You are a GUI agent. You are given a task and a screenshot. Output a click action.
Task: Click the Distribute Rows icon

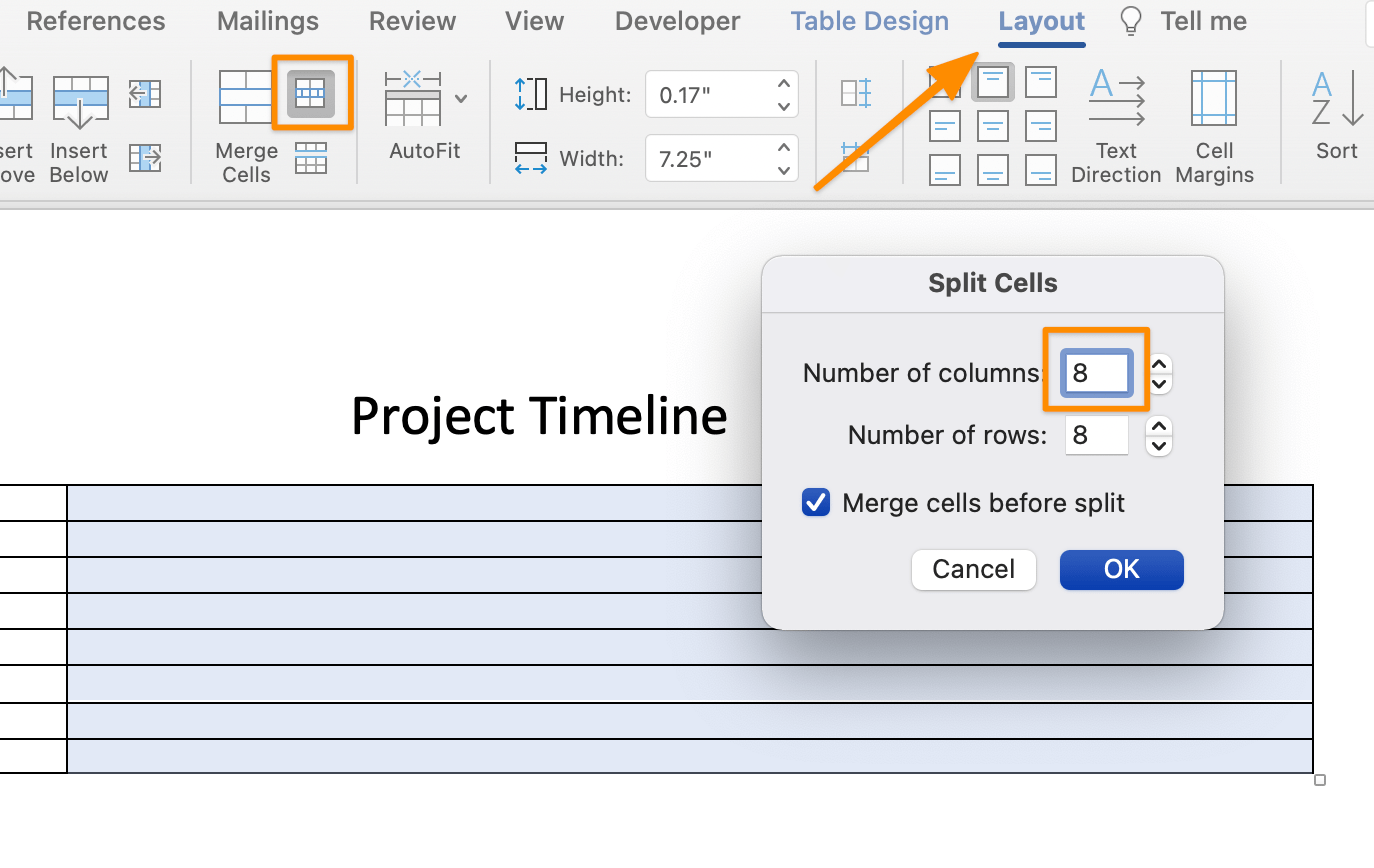coord(856,94)
